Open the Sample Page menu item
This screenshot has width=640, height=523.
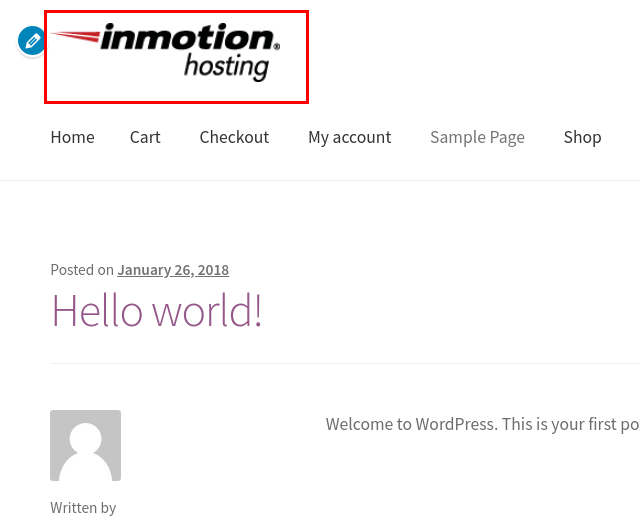(477, 137)
